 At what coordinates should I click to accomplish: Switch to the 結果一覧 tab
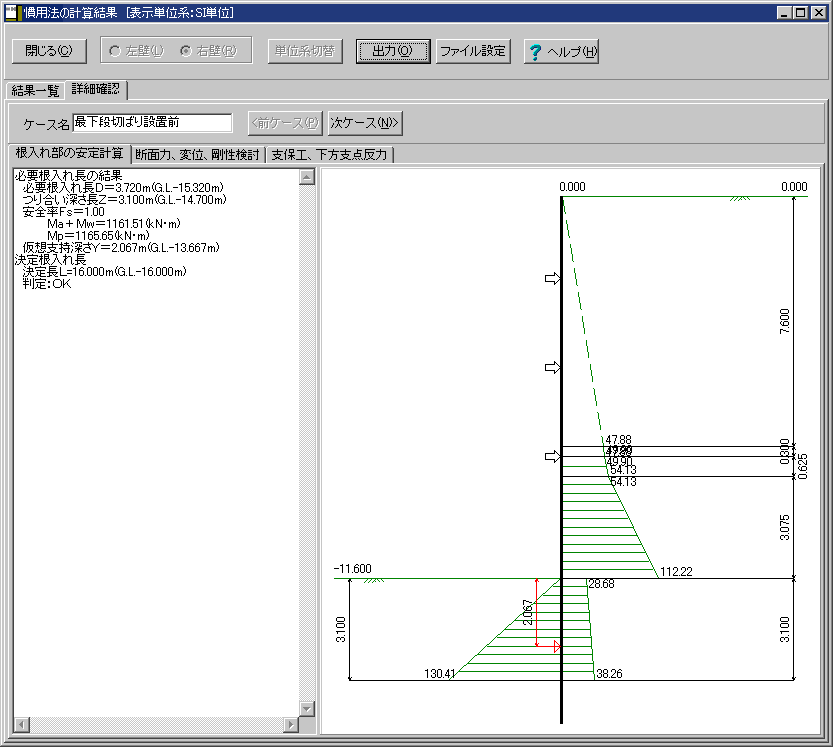(x=34, y=90)
